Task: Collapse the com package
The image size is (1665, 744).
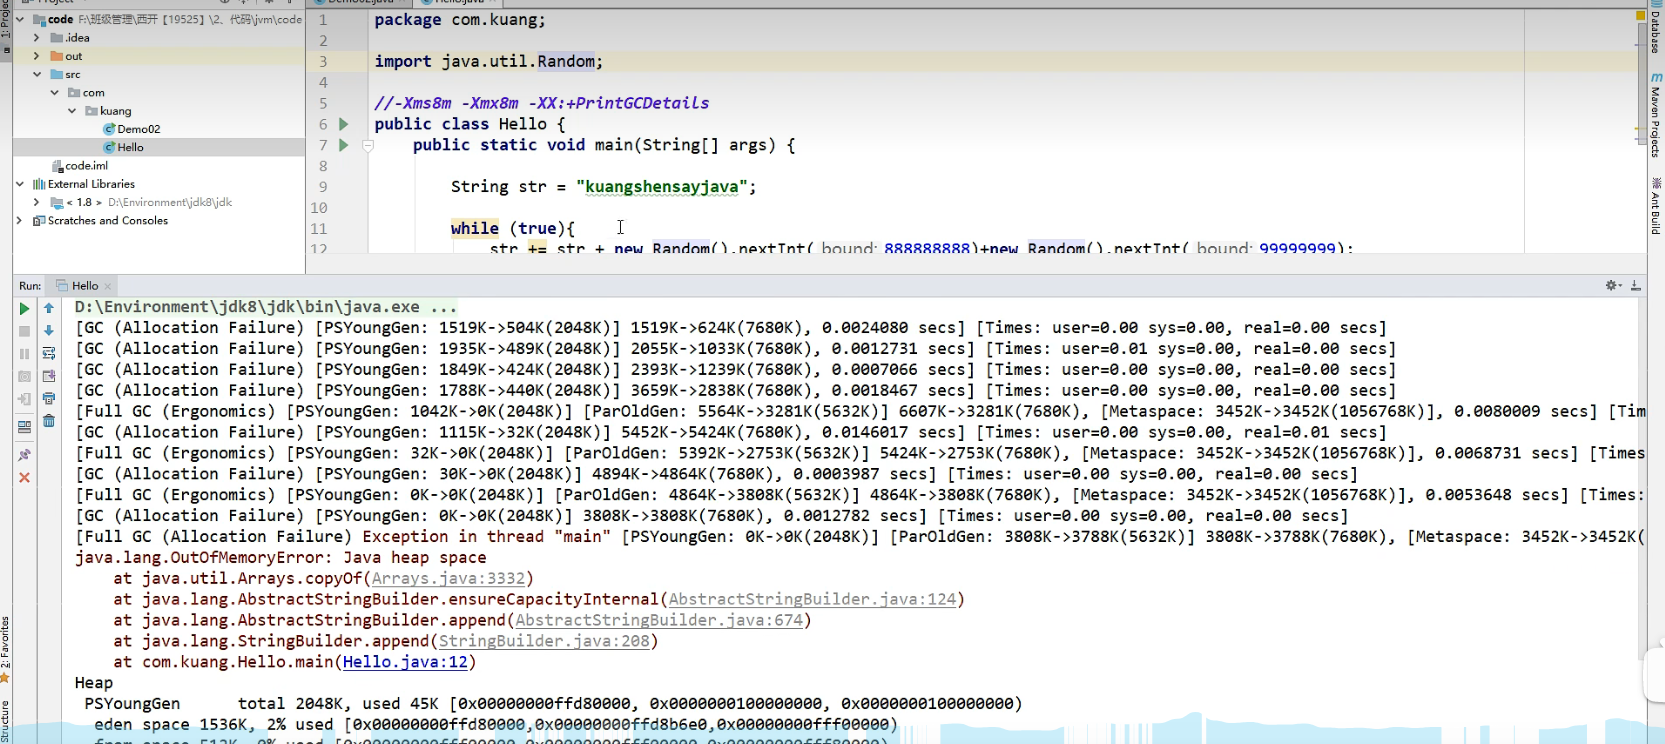Action: (x=55, y=93)
